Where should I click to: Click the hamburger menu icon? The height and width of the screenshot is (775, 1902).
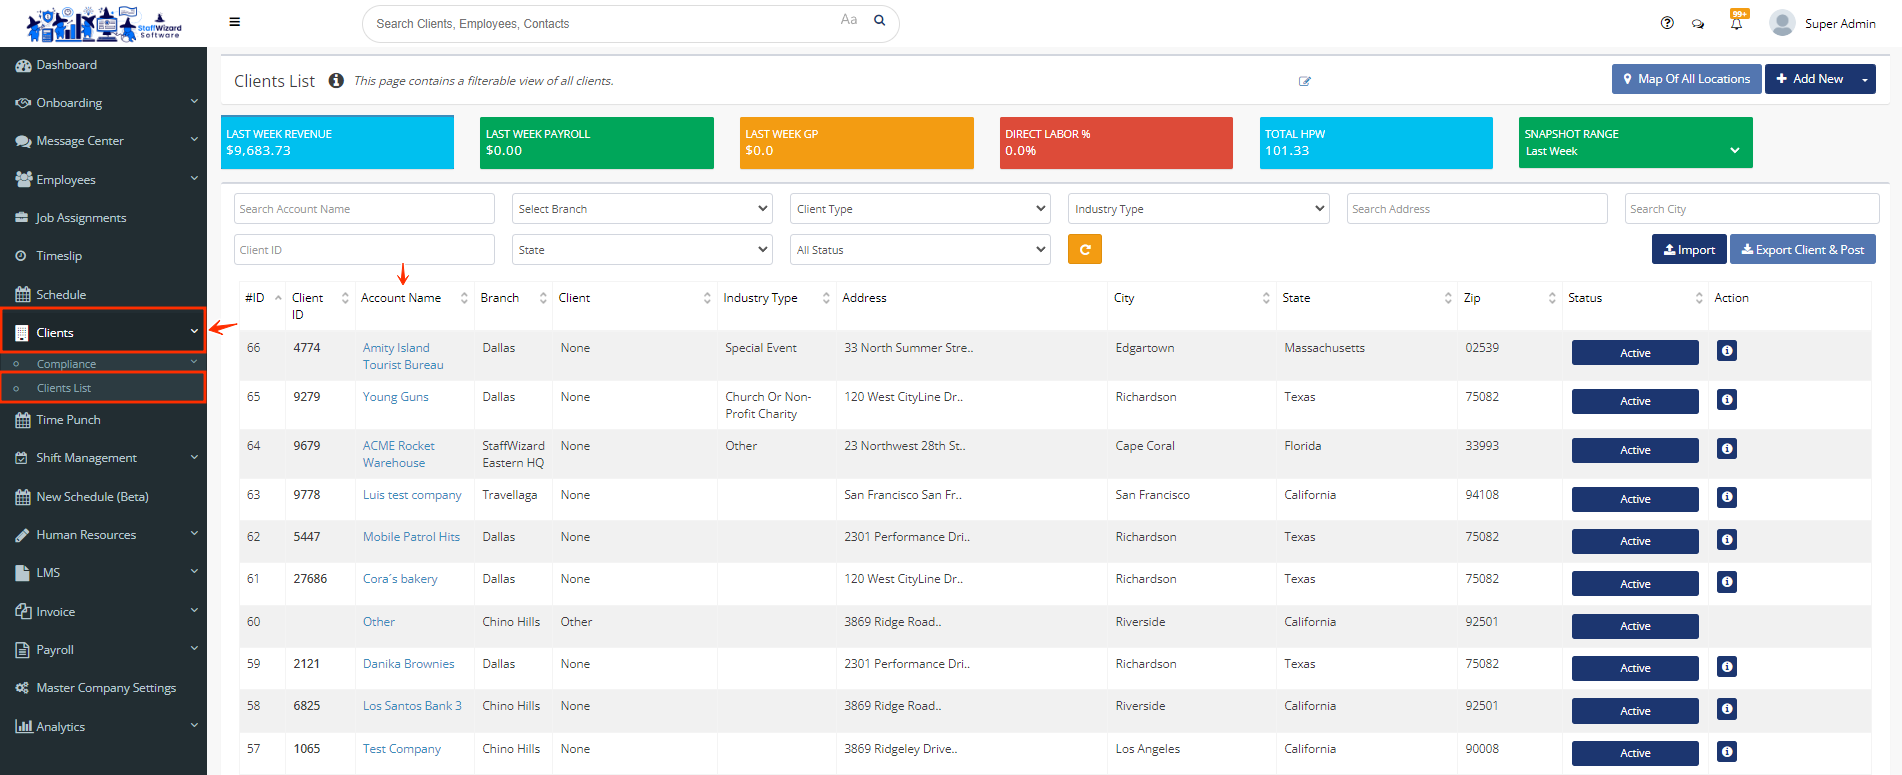coord(234,22)
